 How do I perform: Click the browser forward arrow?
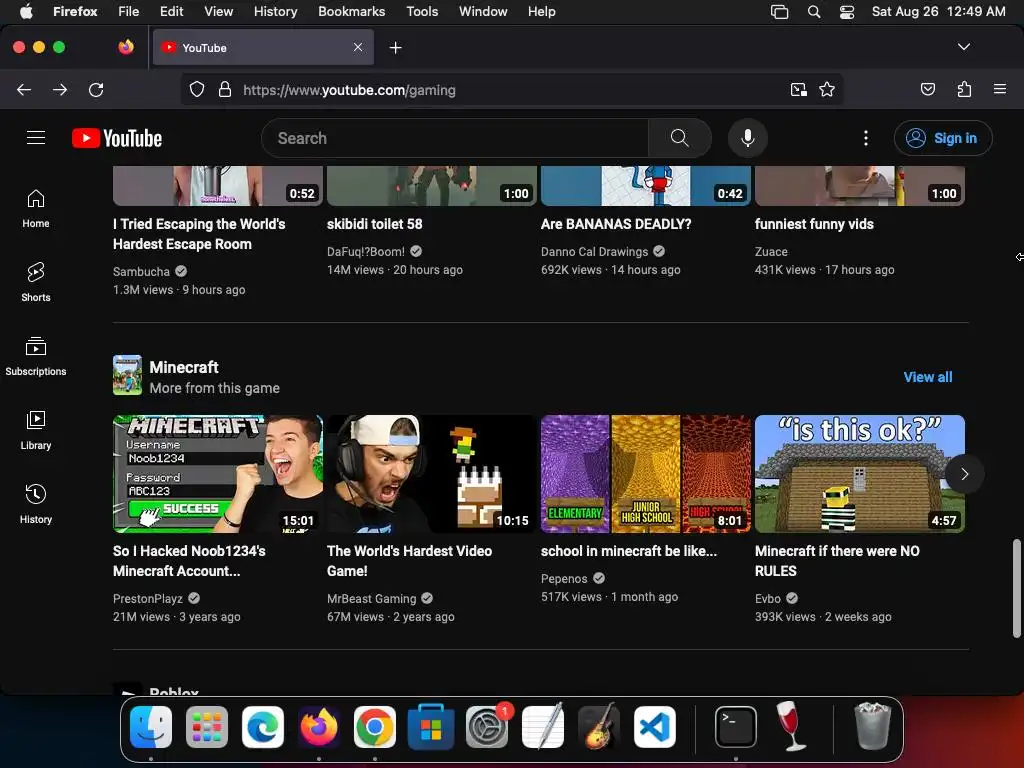click(60, 89)
